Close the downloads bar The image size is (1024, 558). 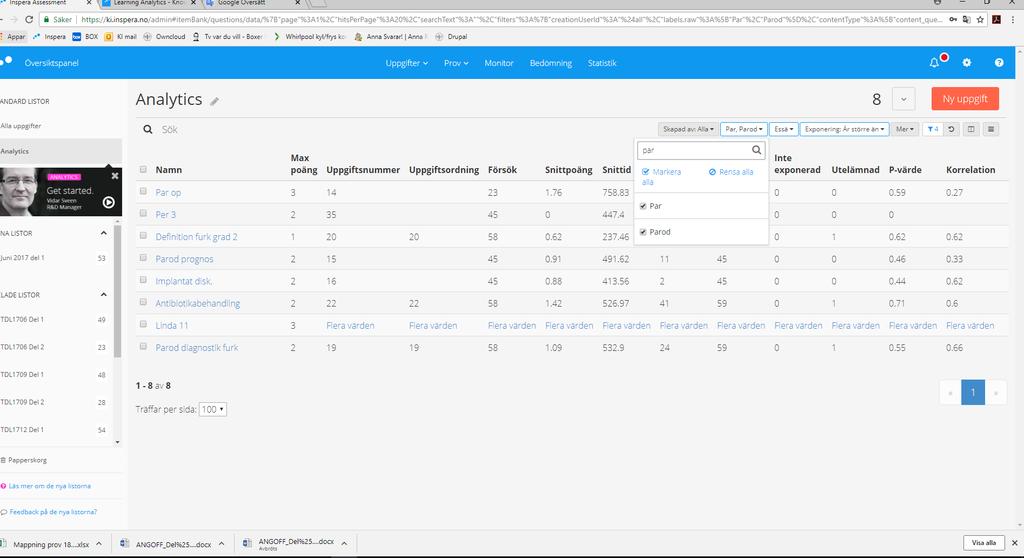(x=1014, y=543)
